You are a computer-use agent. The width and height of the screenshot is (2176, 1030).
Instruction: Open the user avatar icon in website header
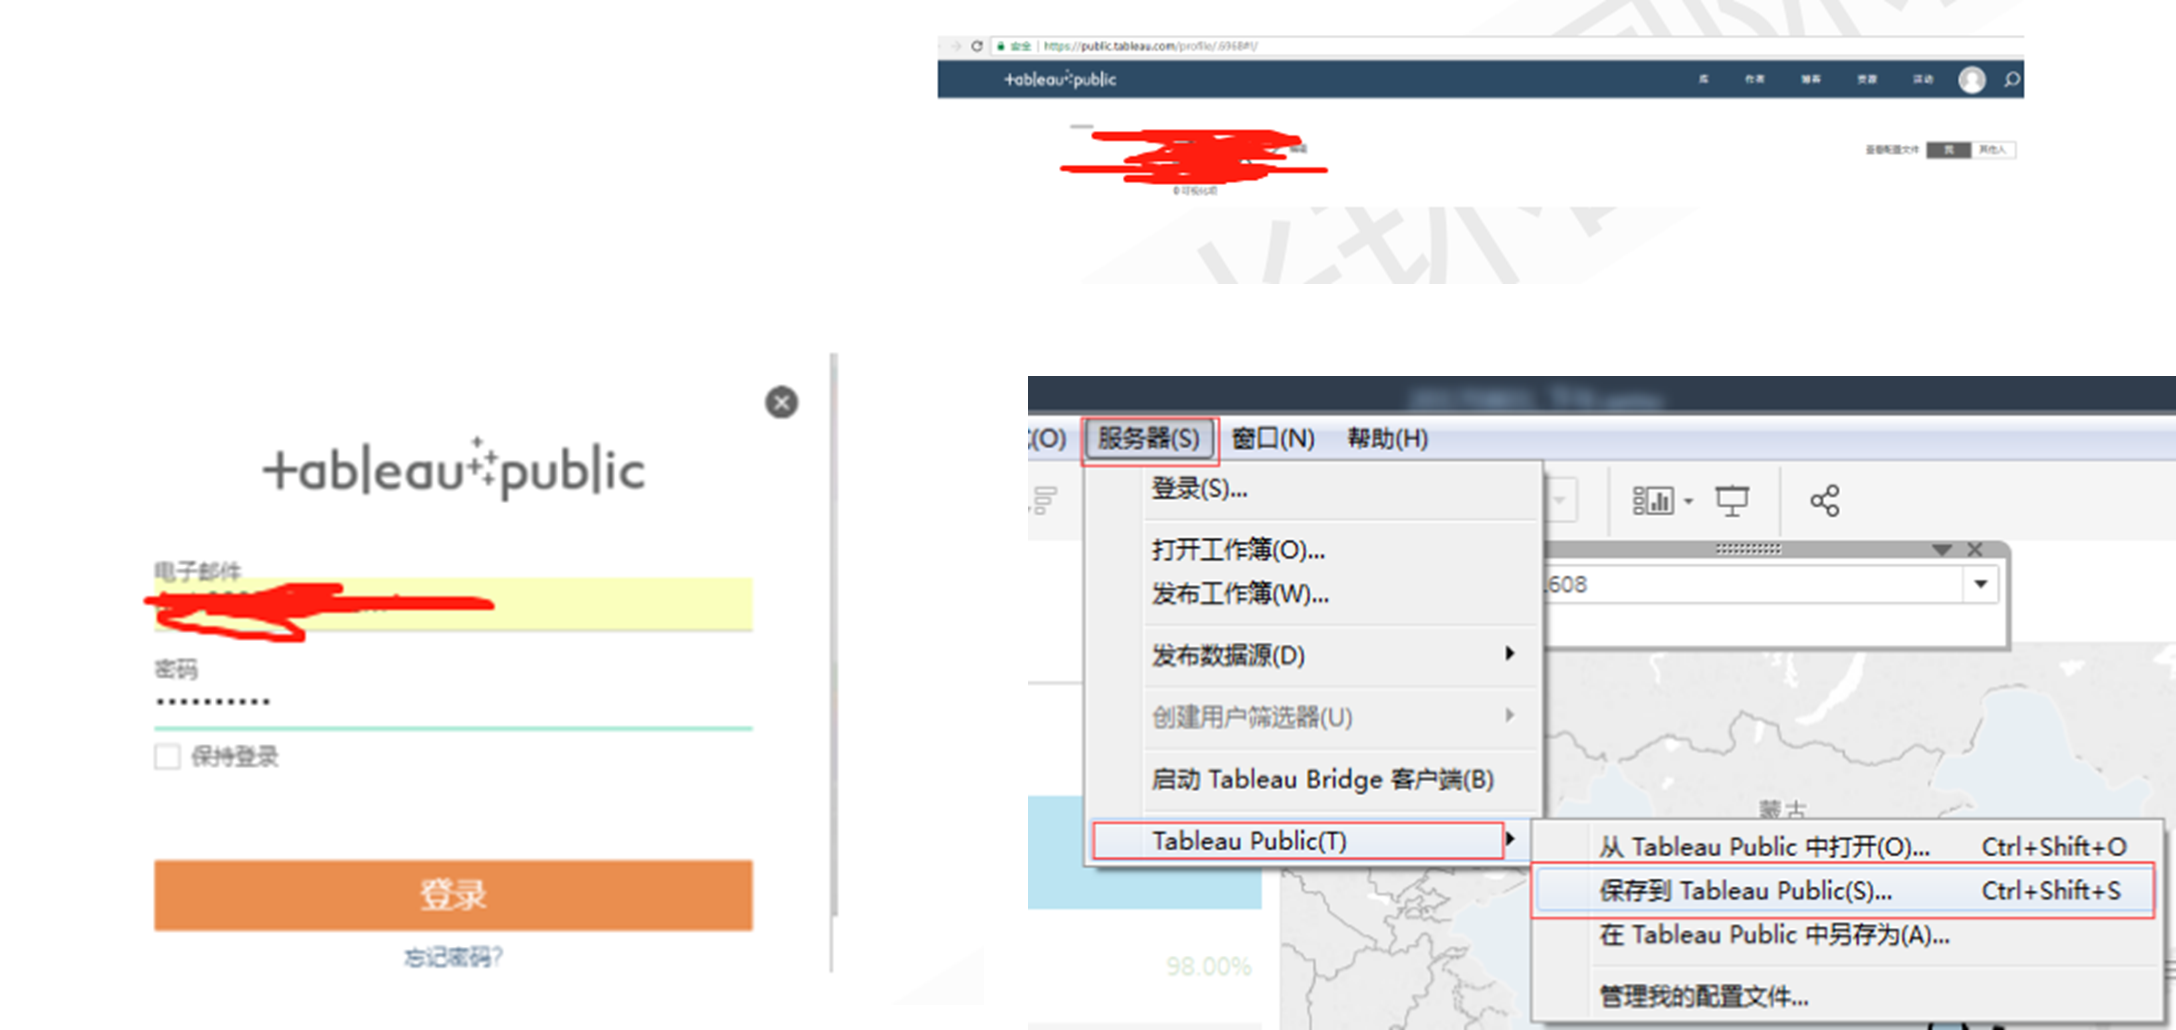click(1972, 80)
